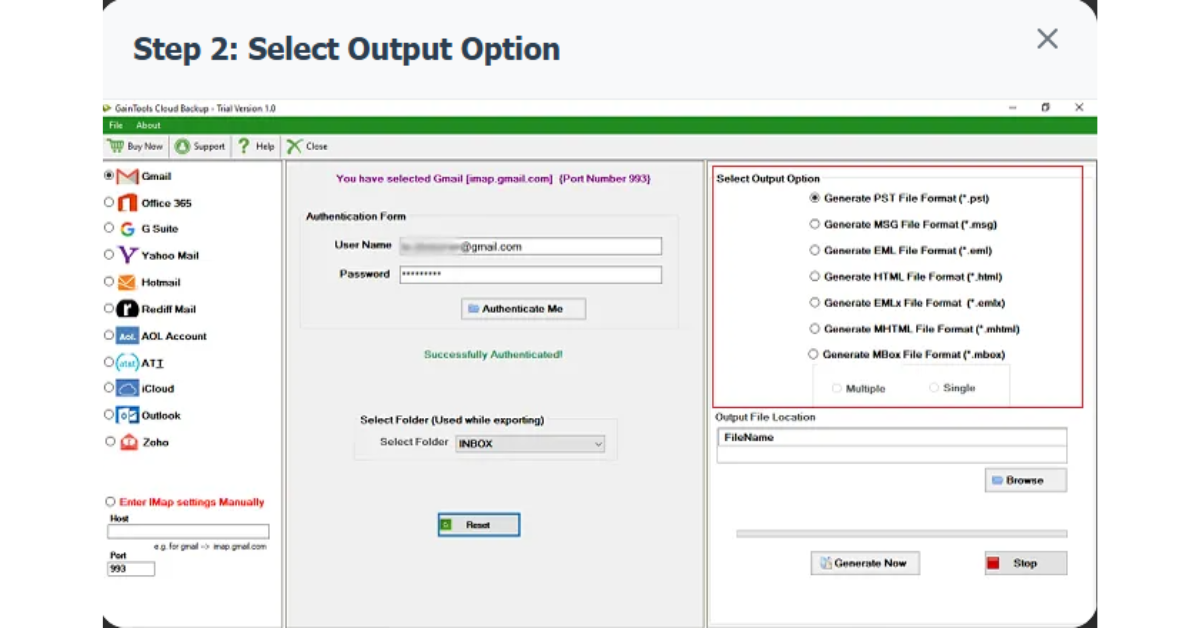
Task: Click the Generate Now button
Action: pyautogui.click(x=865, y=563)
